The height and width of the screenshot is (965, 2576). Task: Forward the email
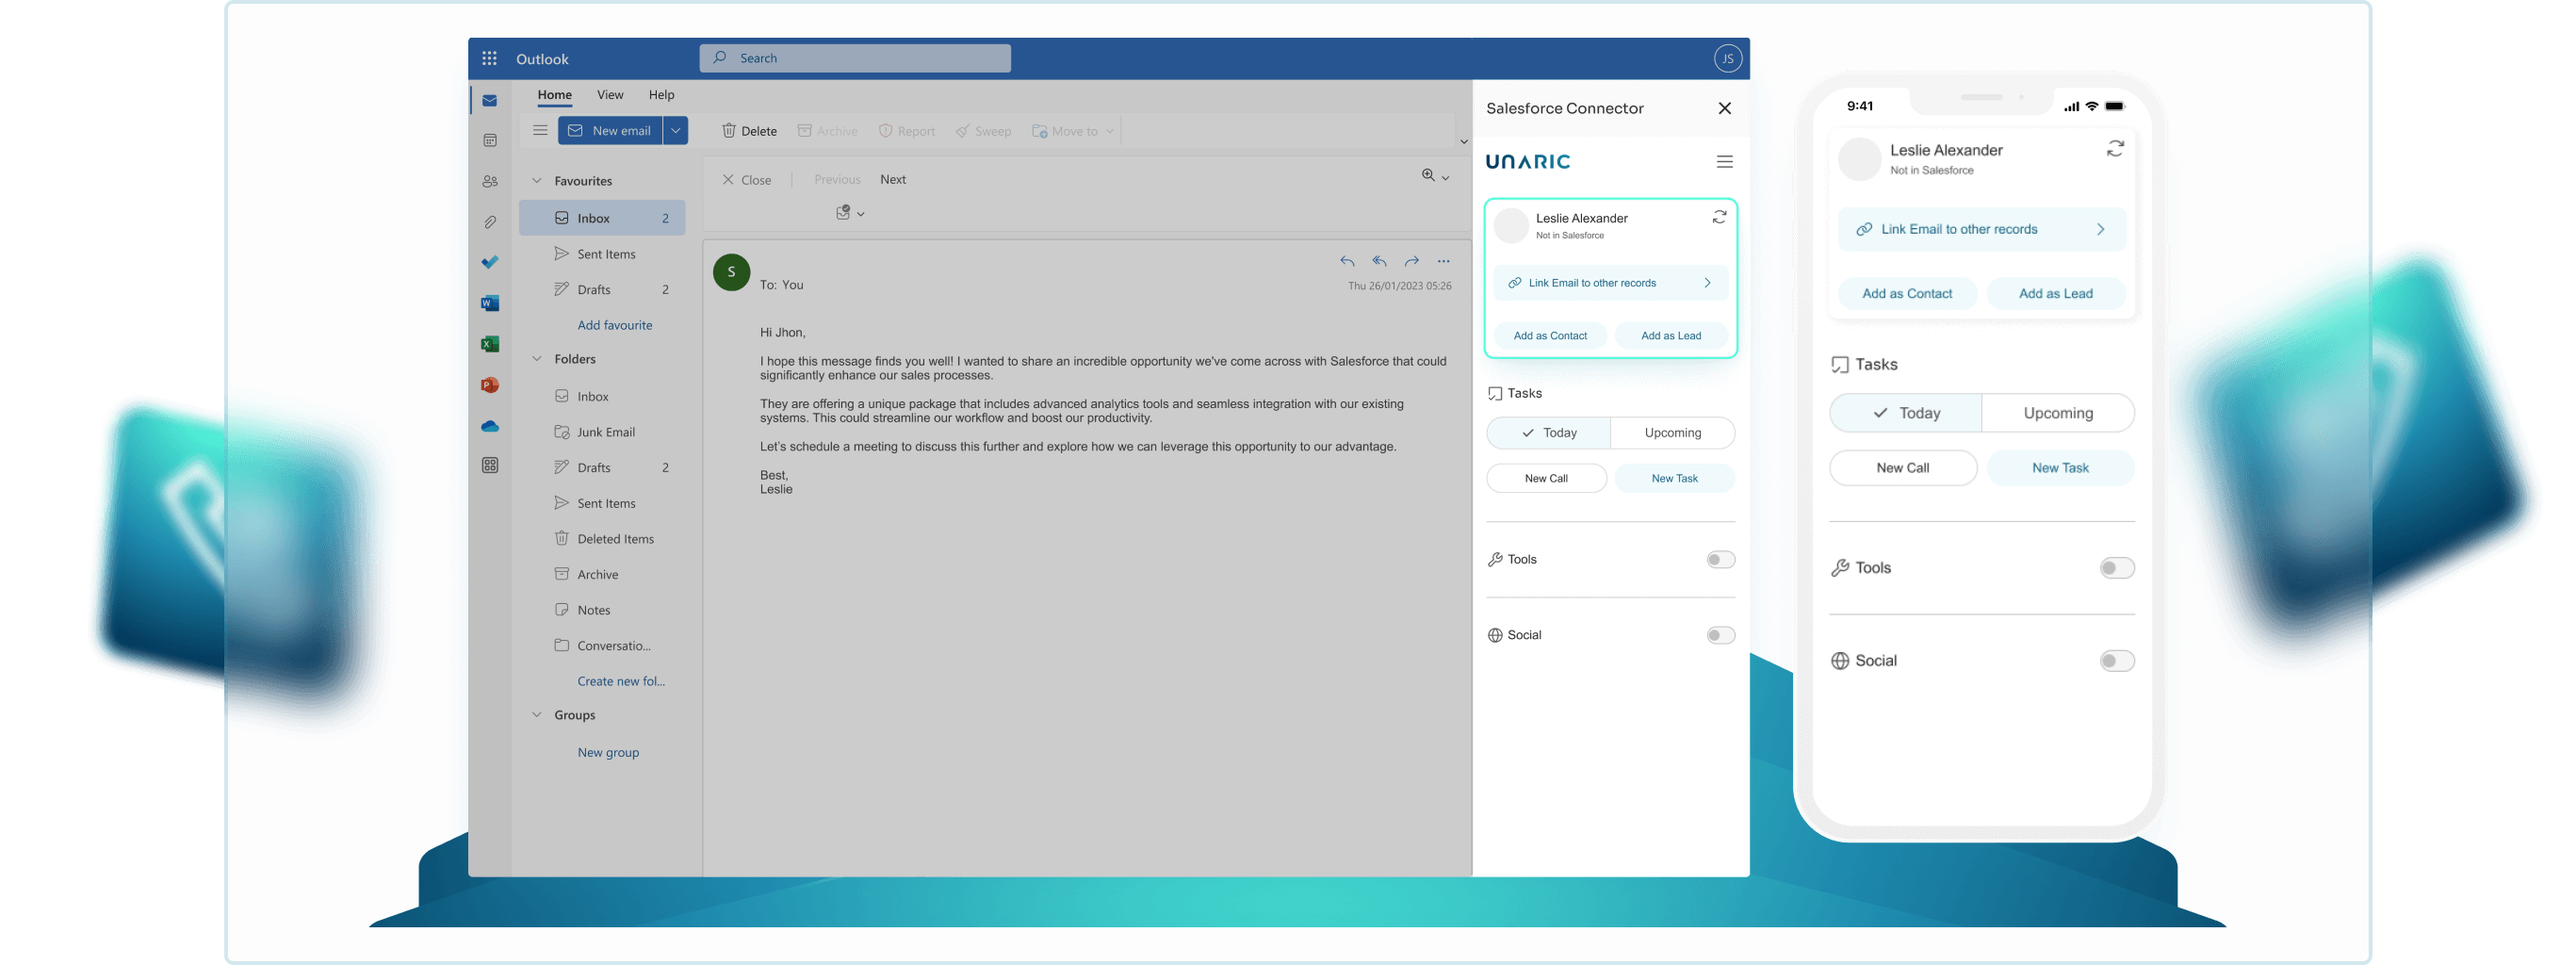pyautogui.click(x=1411, y=261)
